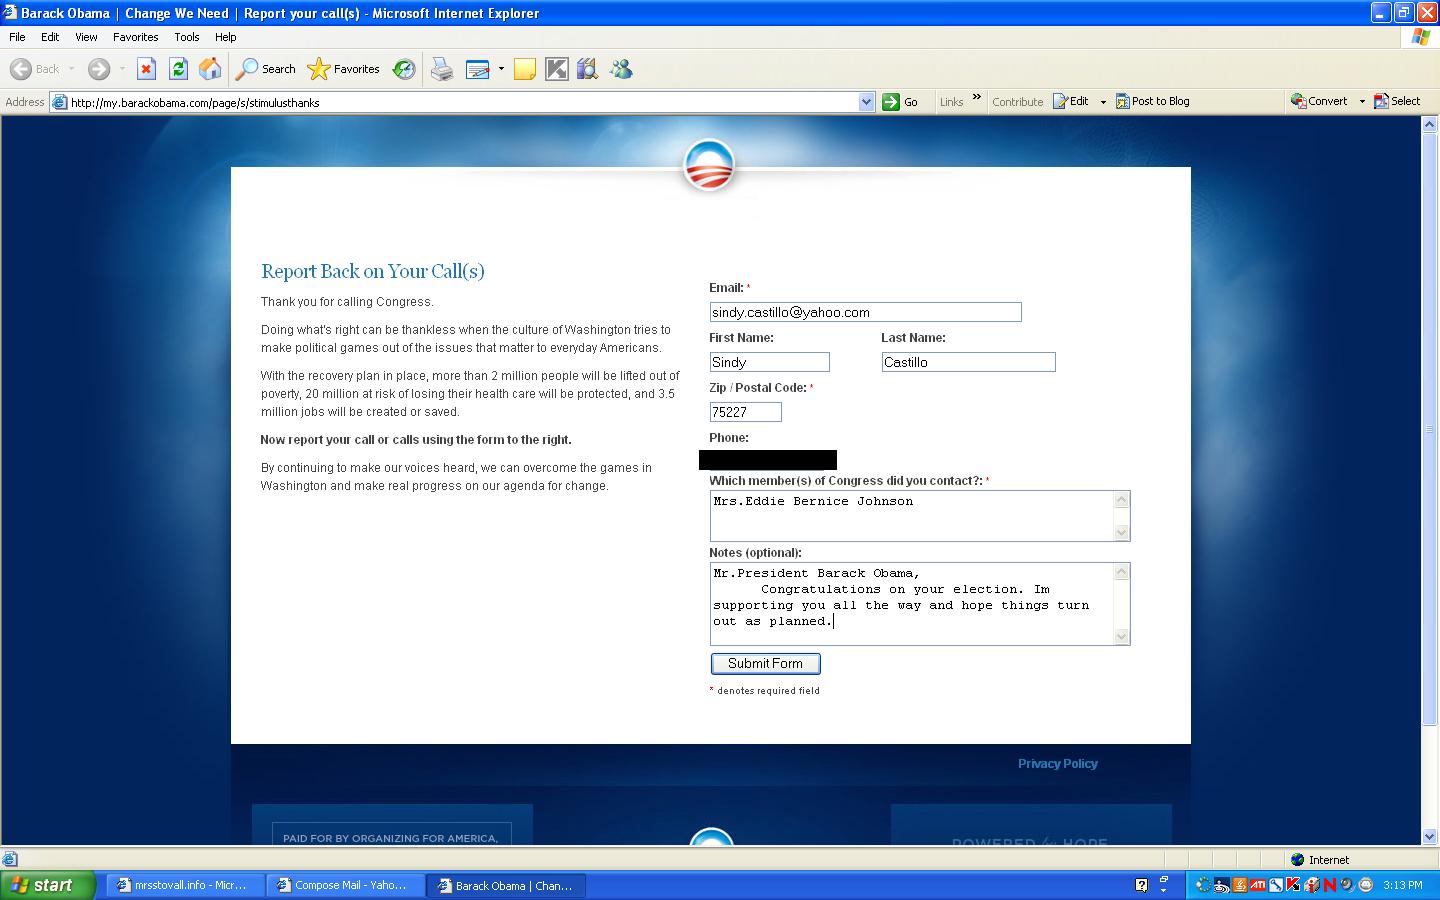Image resolution: width=1440 pixels, height=900 pixels.
Task: Open the Tools menu
Action: pyautogui.click(x=187, y=37)
